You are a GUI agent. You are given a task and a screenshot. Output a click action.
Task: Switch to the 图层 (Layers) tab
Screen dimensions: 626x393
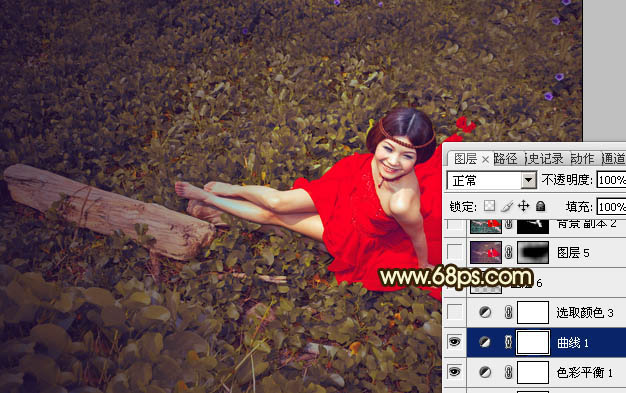coord(466,159)
